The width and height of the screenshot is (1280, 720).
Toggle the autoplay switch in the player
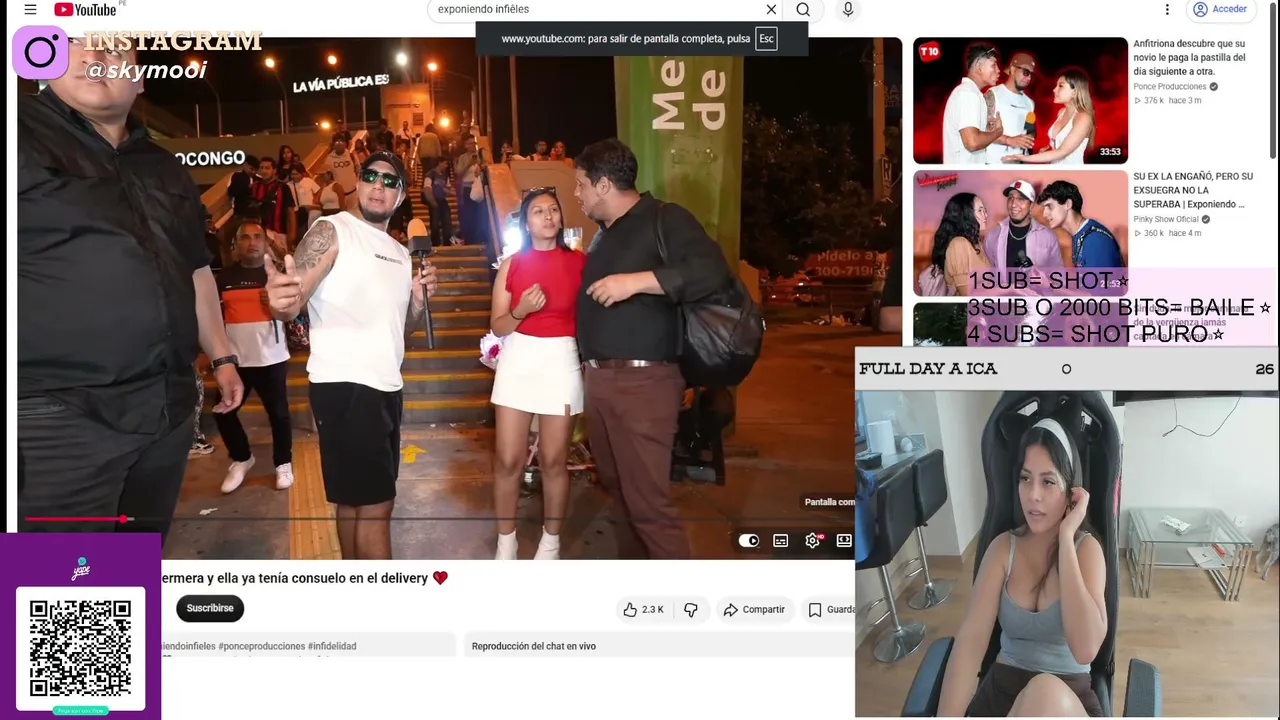coord(749,541)
